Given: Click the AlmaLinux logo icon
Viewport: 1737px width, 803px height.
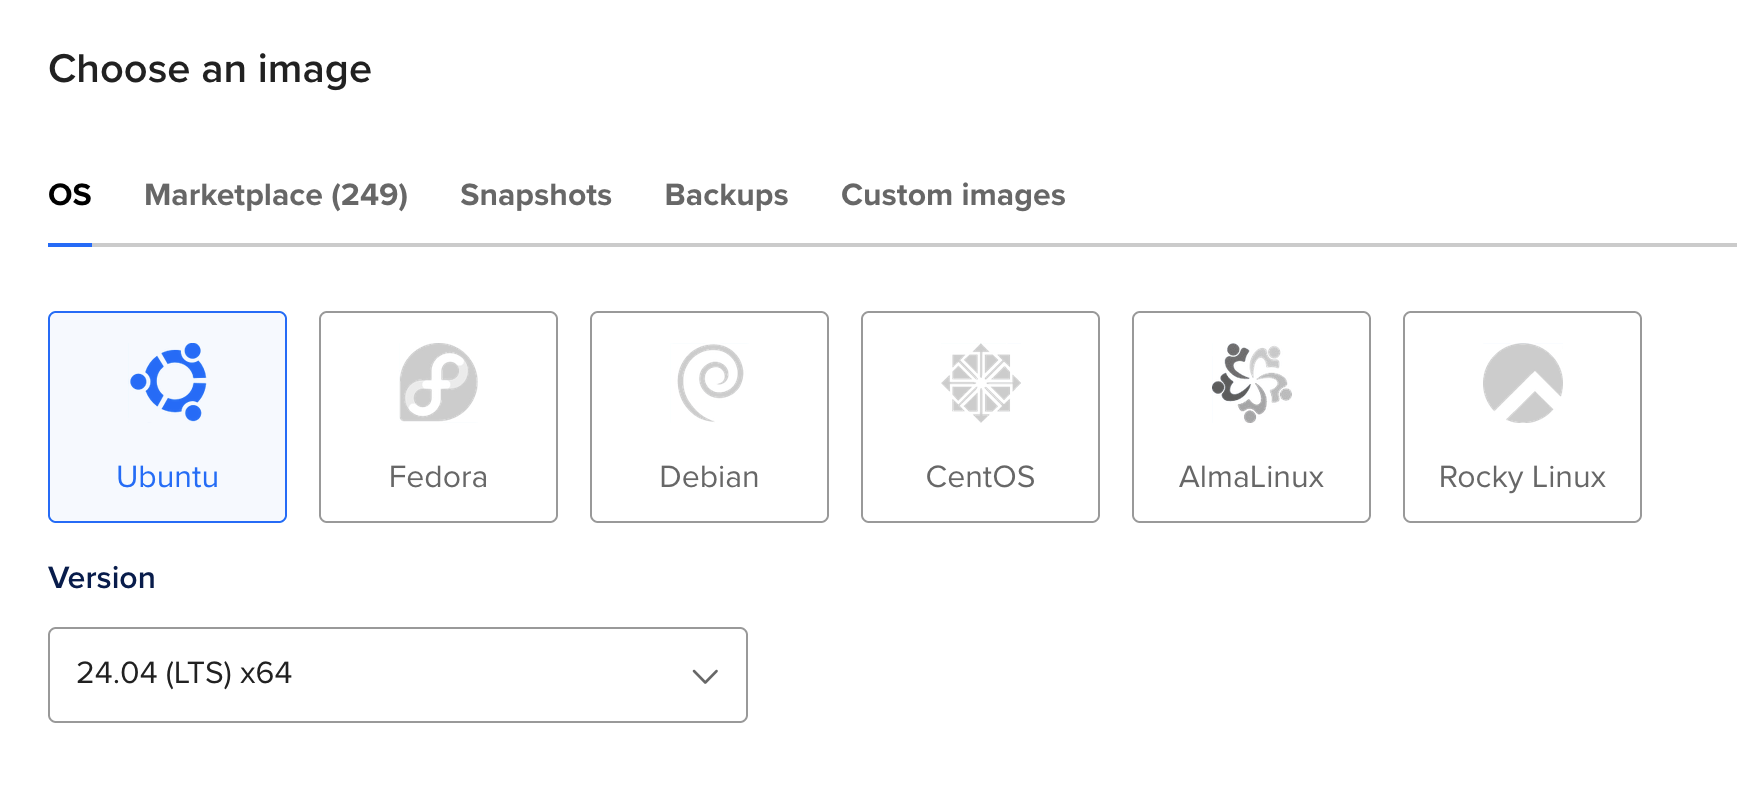Looking at the screenshot, I should (x=1251, y=382).
